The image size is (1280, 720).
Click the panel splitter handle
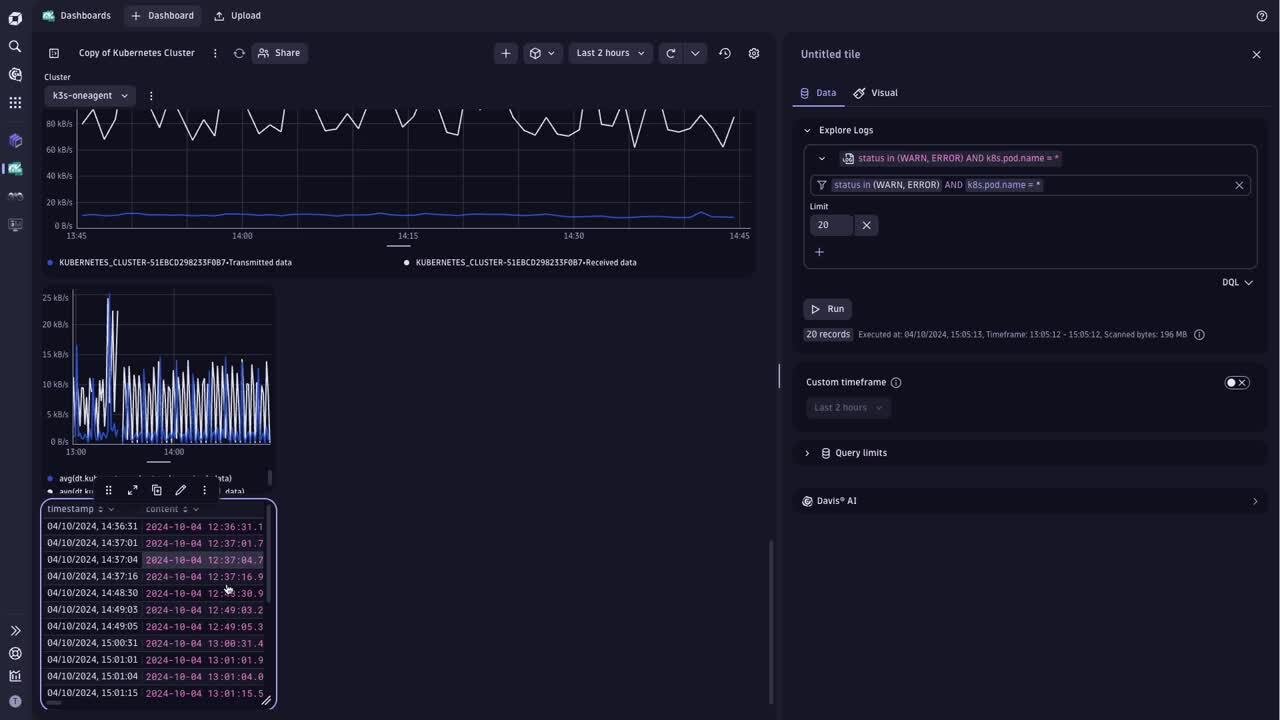pyautogui.click(x=779, y=376)
